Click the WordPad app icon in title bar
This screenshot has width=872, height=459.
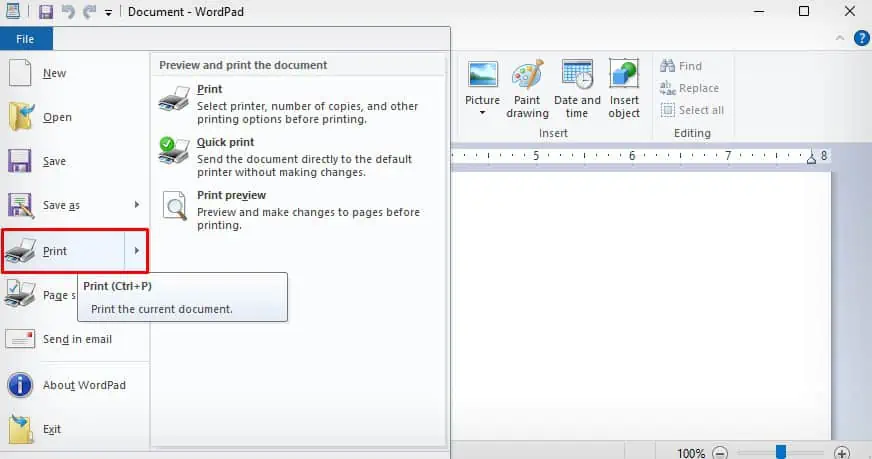tap(13, 11)
